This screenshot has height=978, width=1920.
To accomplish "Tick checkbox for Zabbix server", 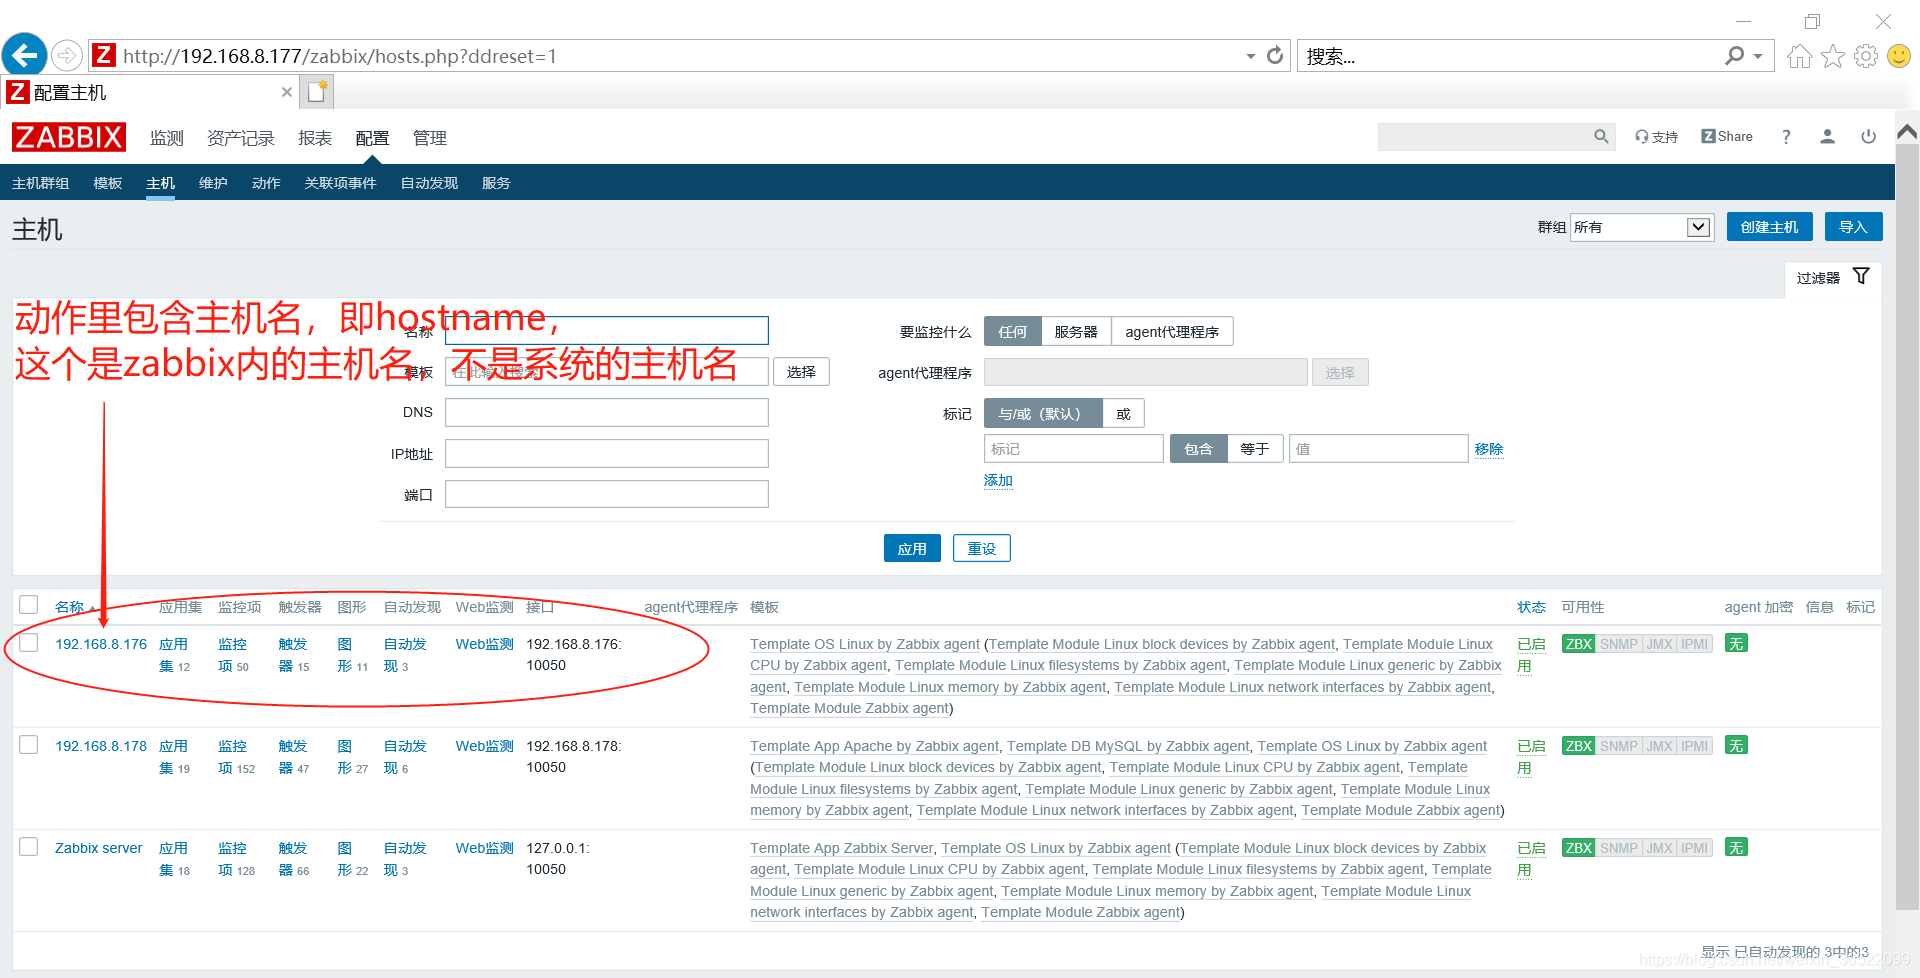I will pyautogui.click(x=29, y=847).
